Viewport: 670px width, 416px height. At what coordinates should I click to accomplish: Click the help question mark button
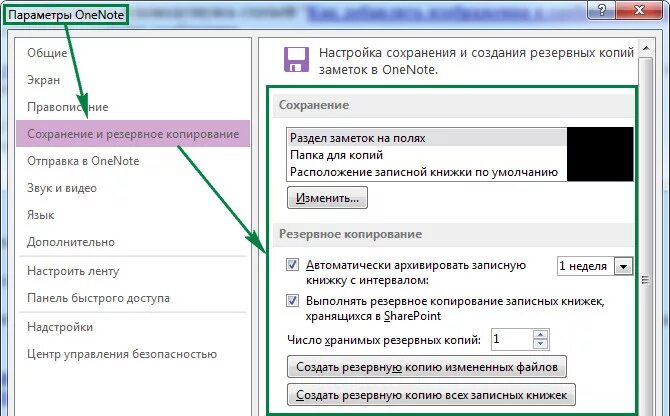pos(602,9)
